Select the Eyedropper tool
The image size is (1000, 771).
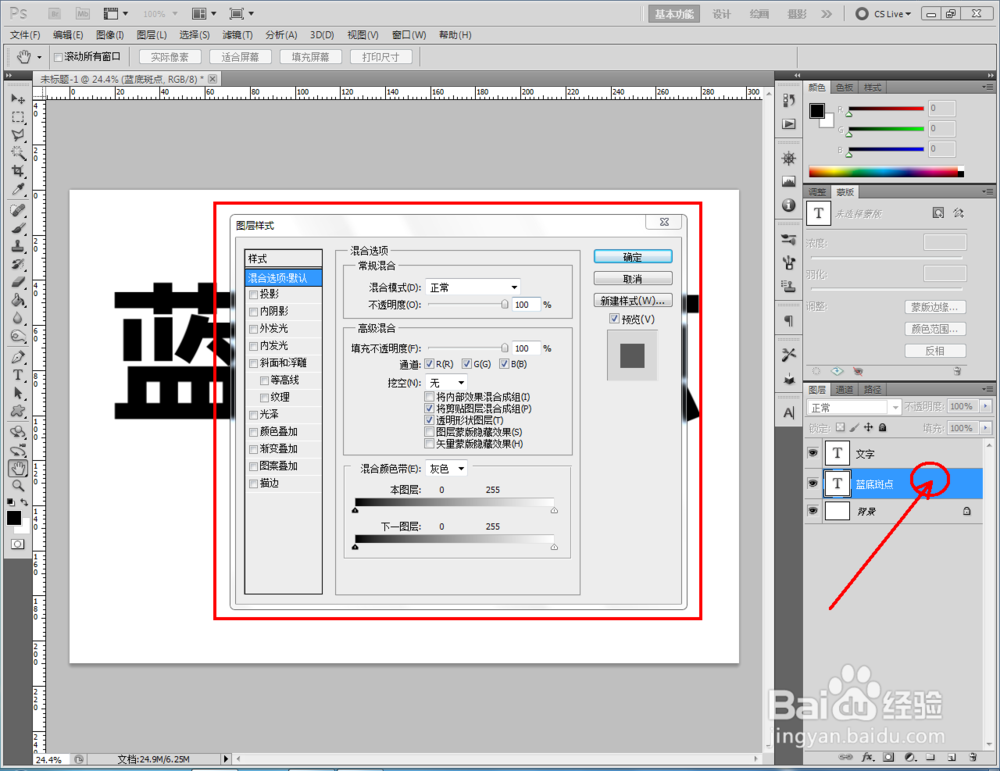18,189
